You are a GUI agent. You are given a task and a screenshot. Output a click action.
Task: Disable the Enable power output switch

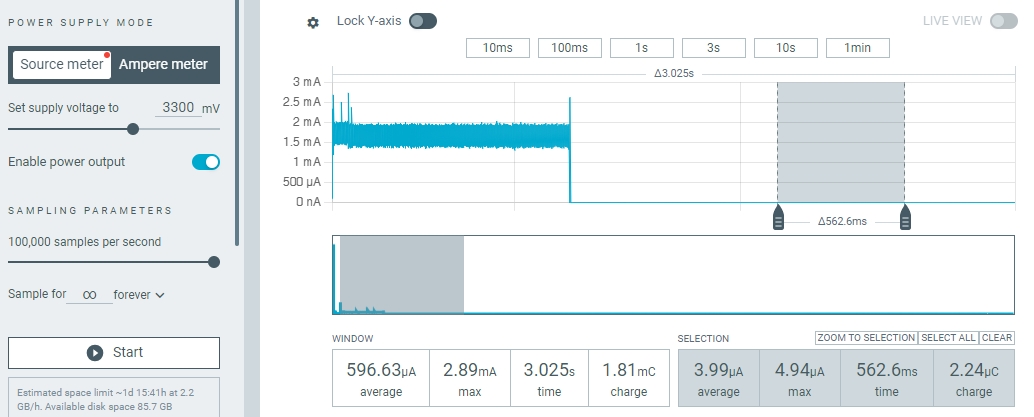click(x=206, y=162)
